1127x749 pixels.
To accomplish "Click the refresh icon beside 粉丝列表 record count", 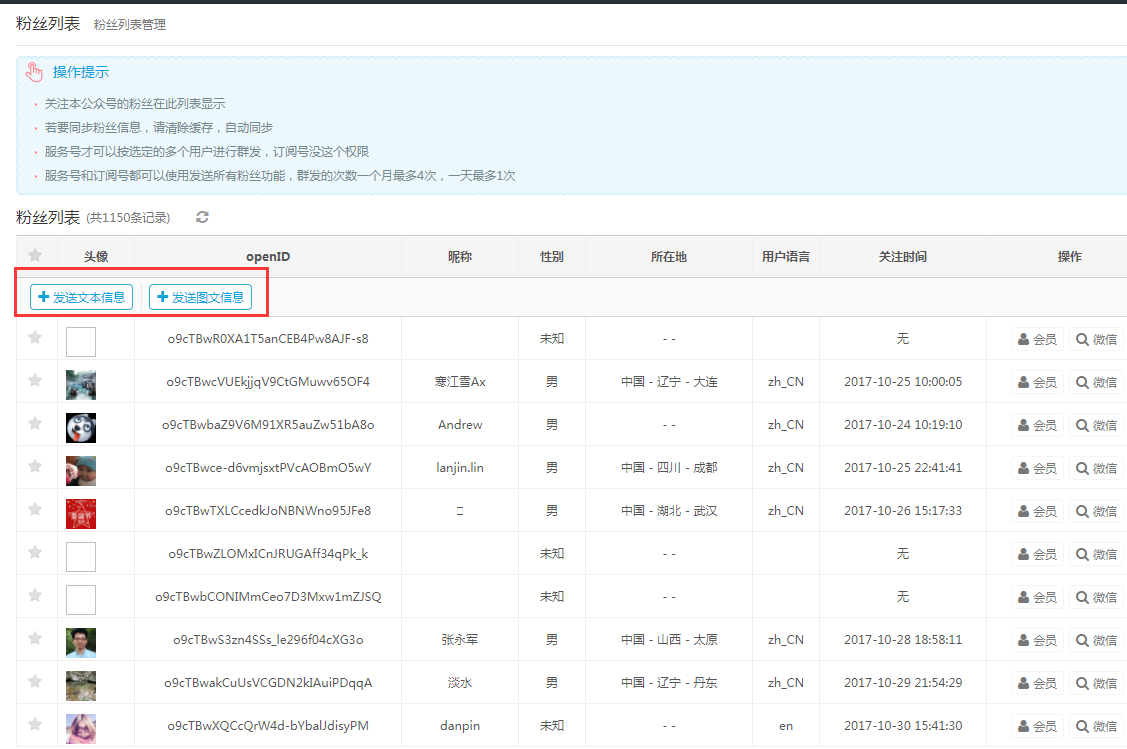I will pos(202,217).
